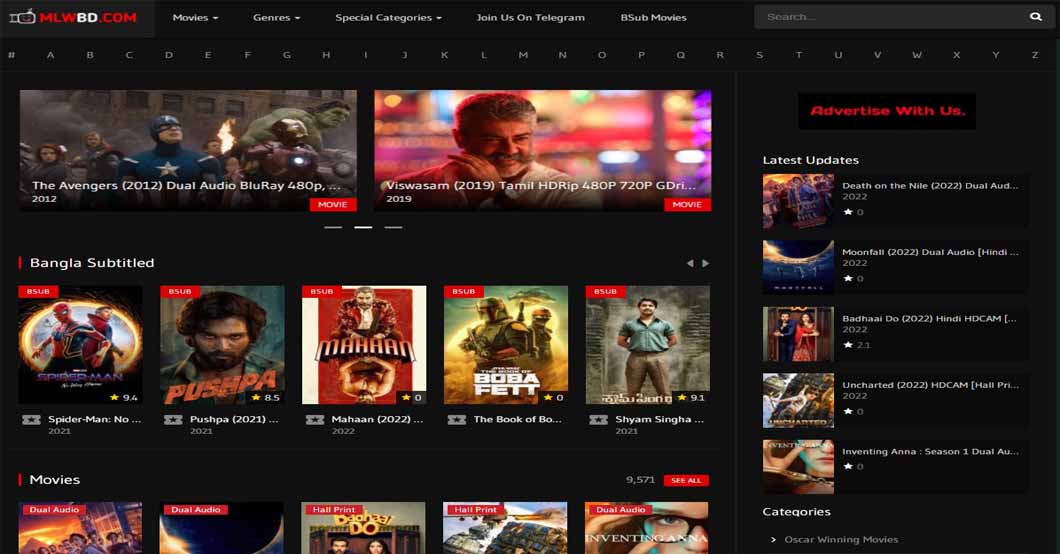Screen dimensions: 1060x554
Task: Select third carousel slide indicator
Action: [x=393, y=228]
